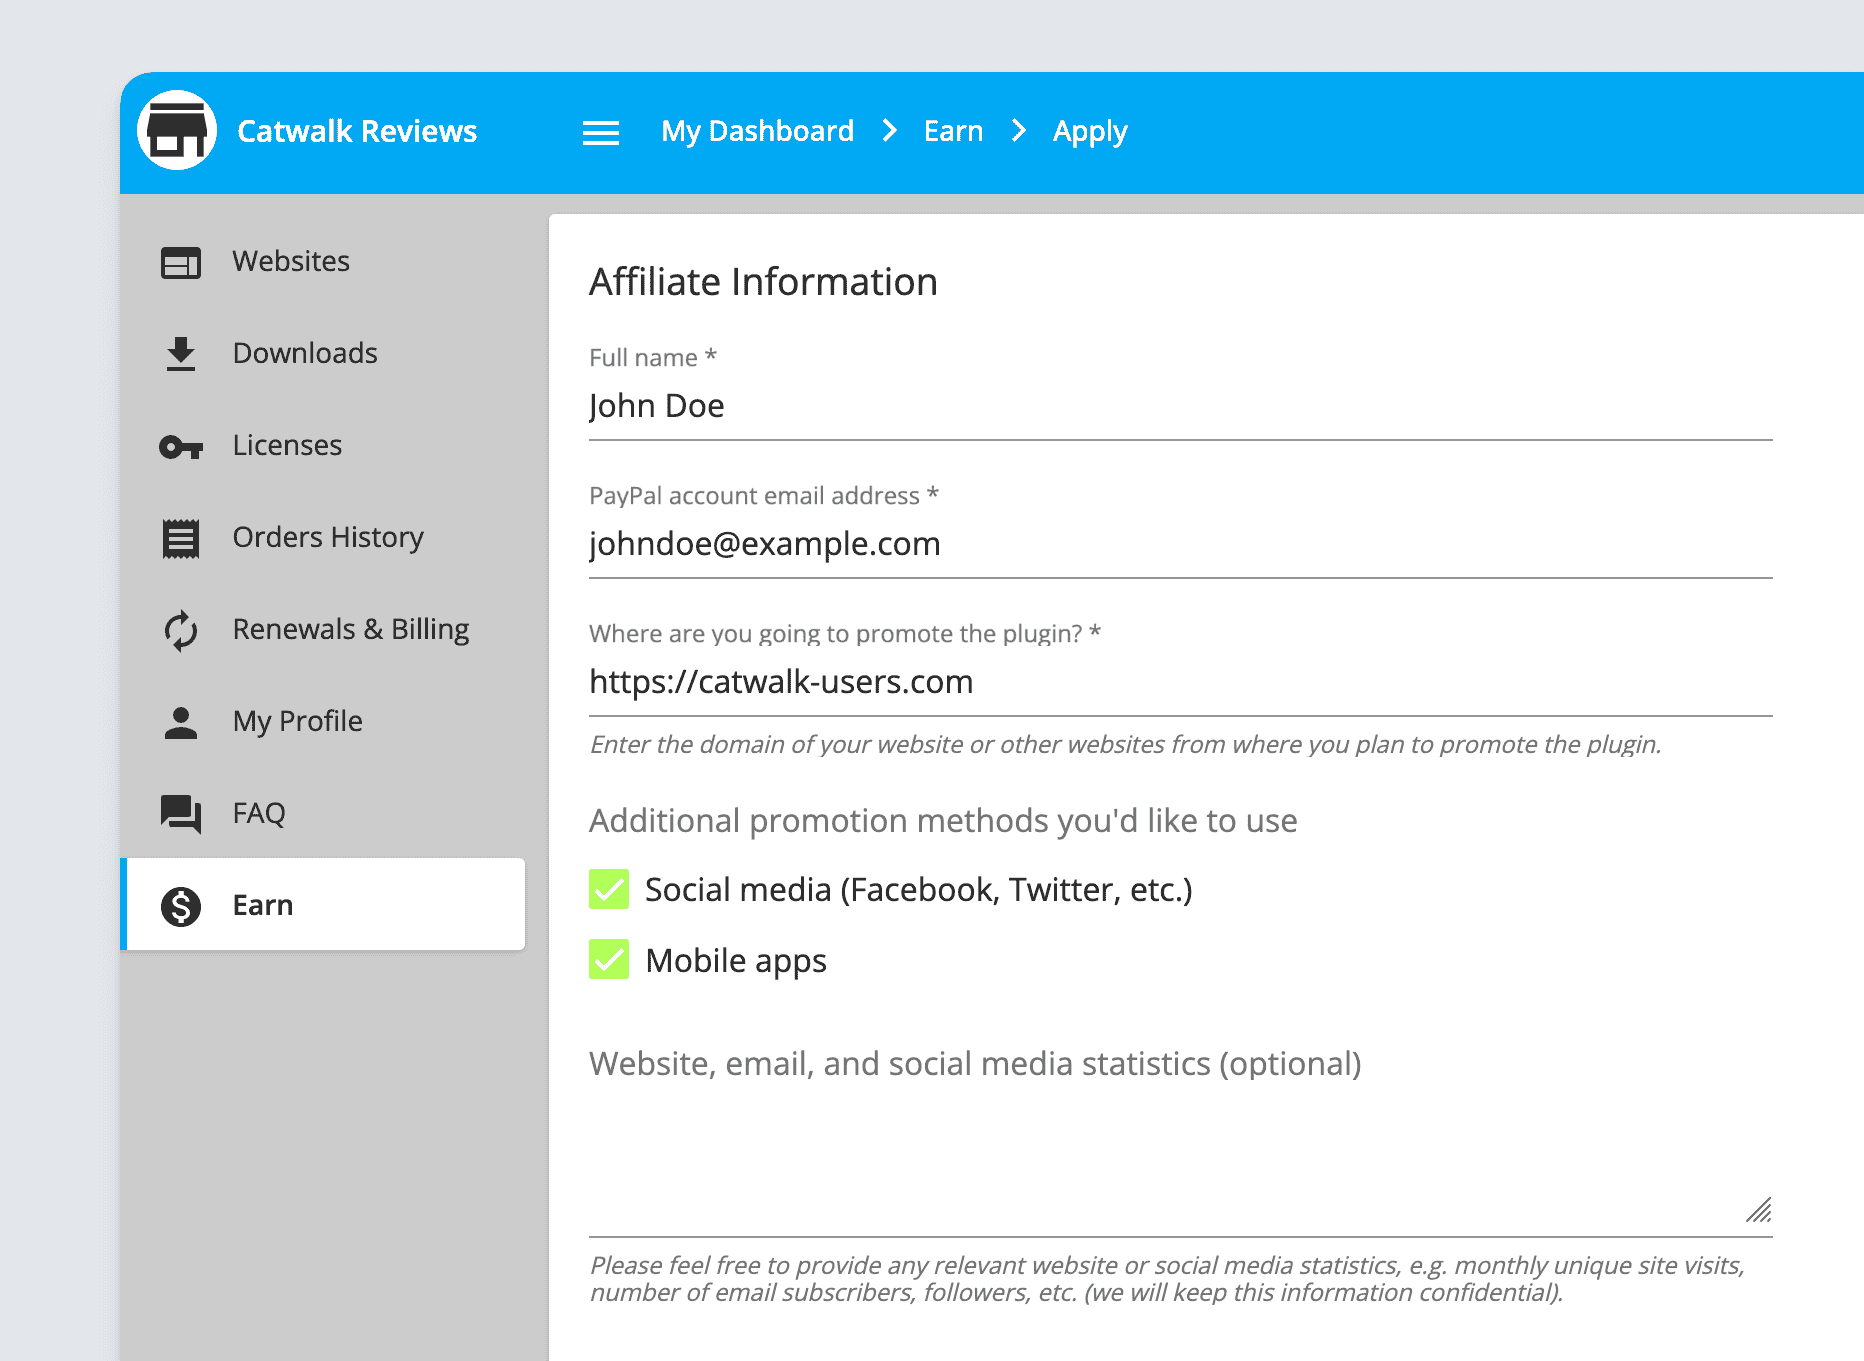Click the My Profile person icon
Viewport: 1864px width, 1361px height.
pyautogui.click(x=181, y=722)
